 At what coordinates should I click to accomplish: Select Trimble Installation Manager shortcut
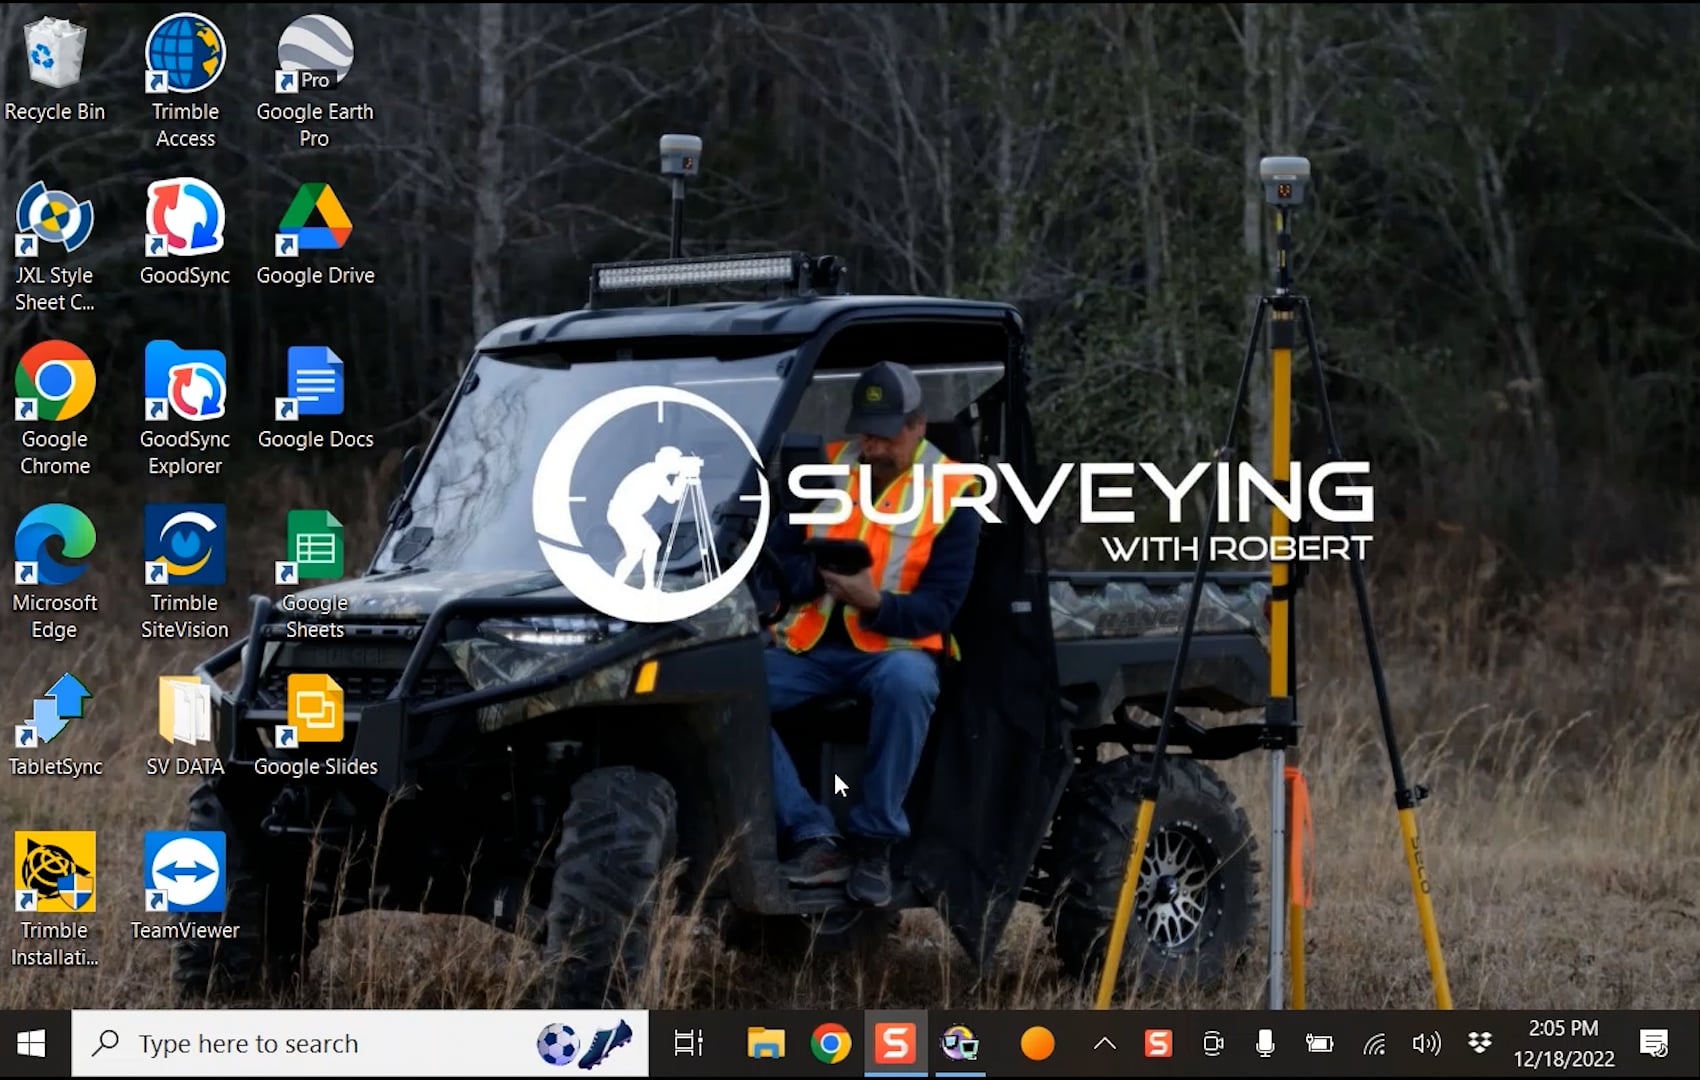(54, 900)
